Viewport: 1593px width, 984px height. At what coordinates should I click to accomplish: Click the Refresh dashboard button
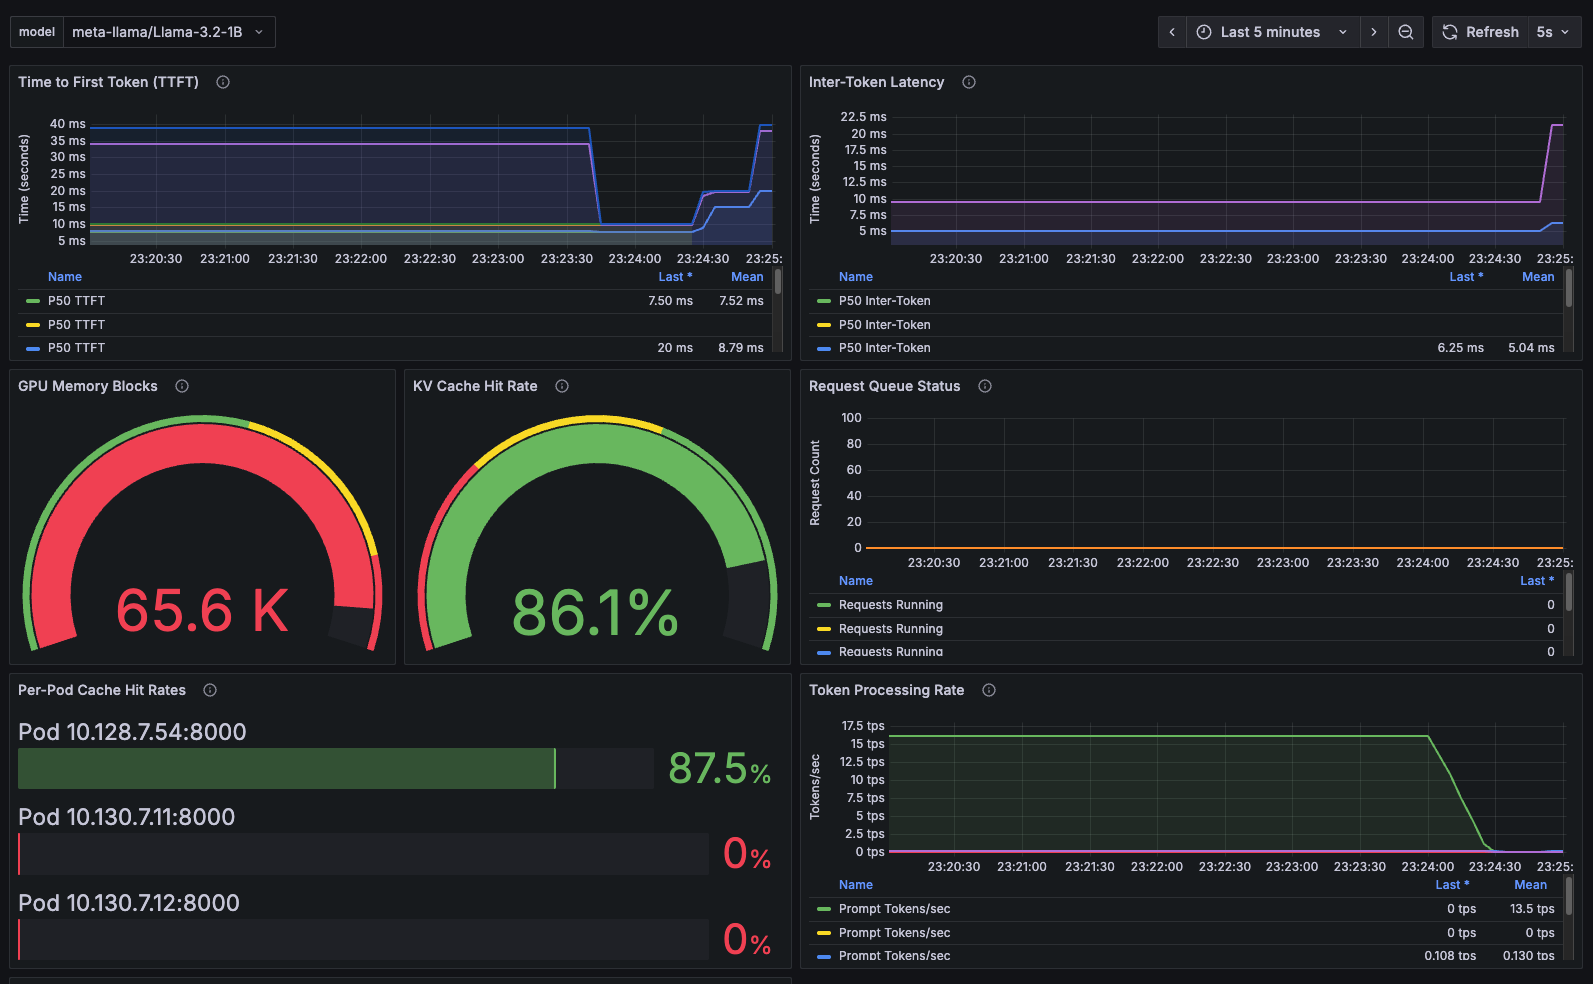pyautogui.click(x=1481, y=32)
